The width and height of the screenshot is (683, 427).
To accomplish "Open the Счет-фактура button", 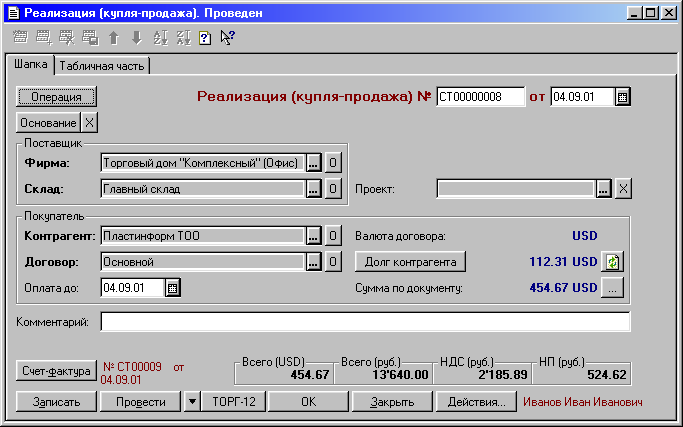I will click(56, 371).
